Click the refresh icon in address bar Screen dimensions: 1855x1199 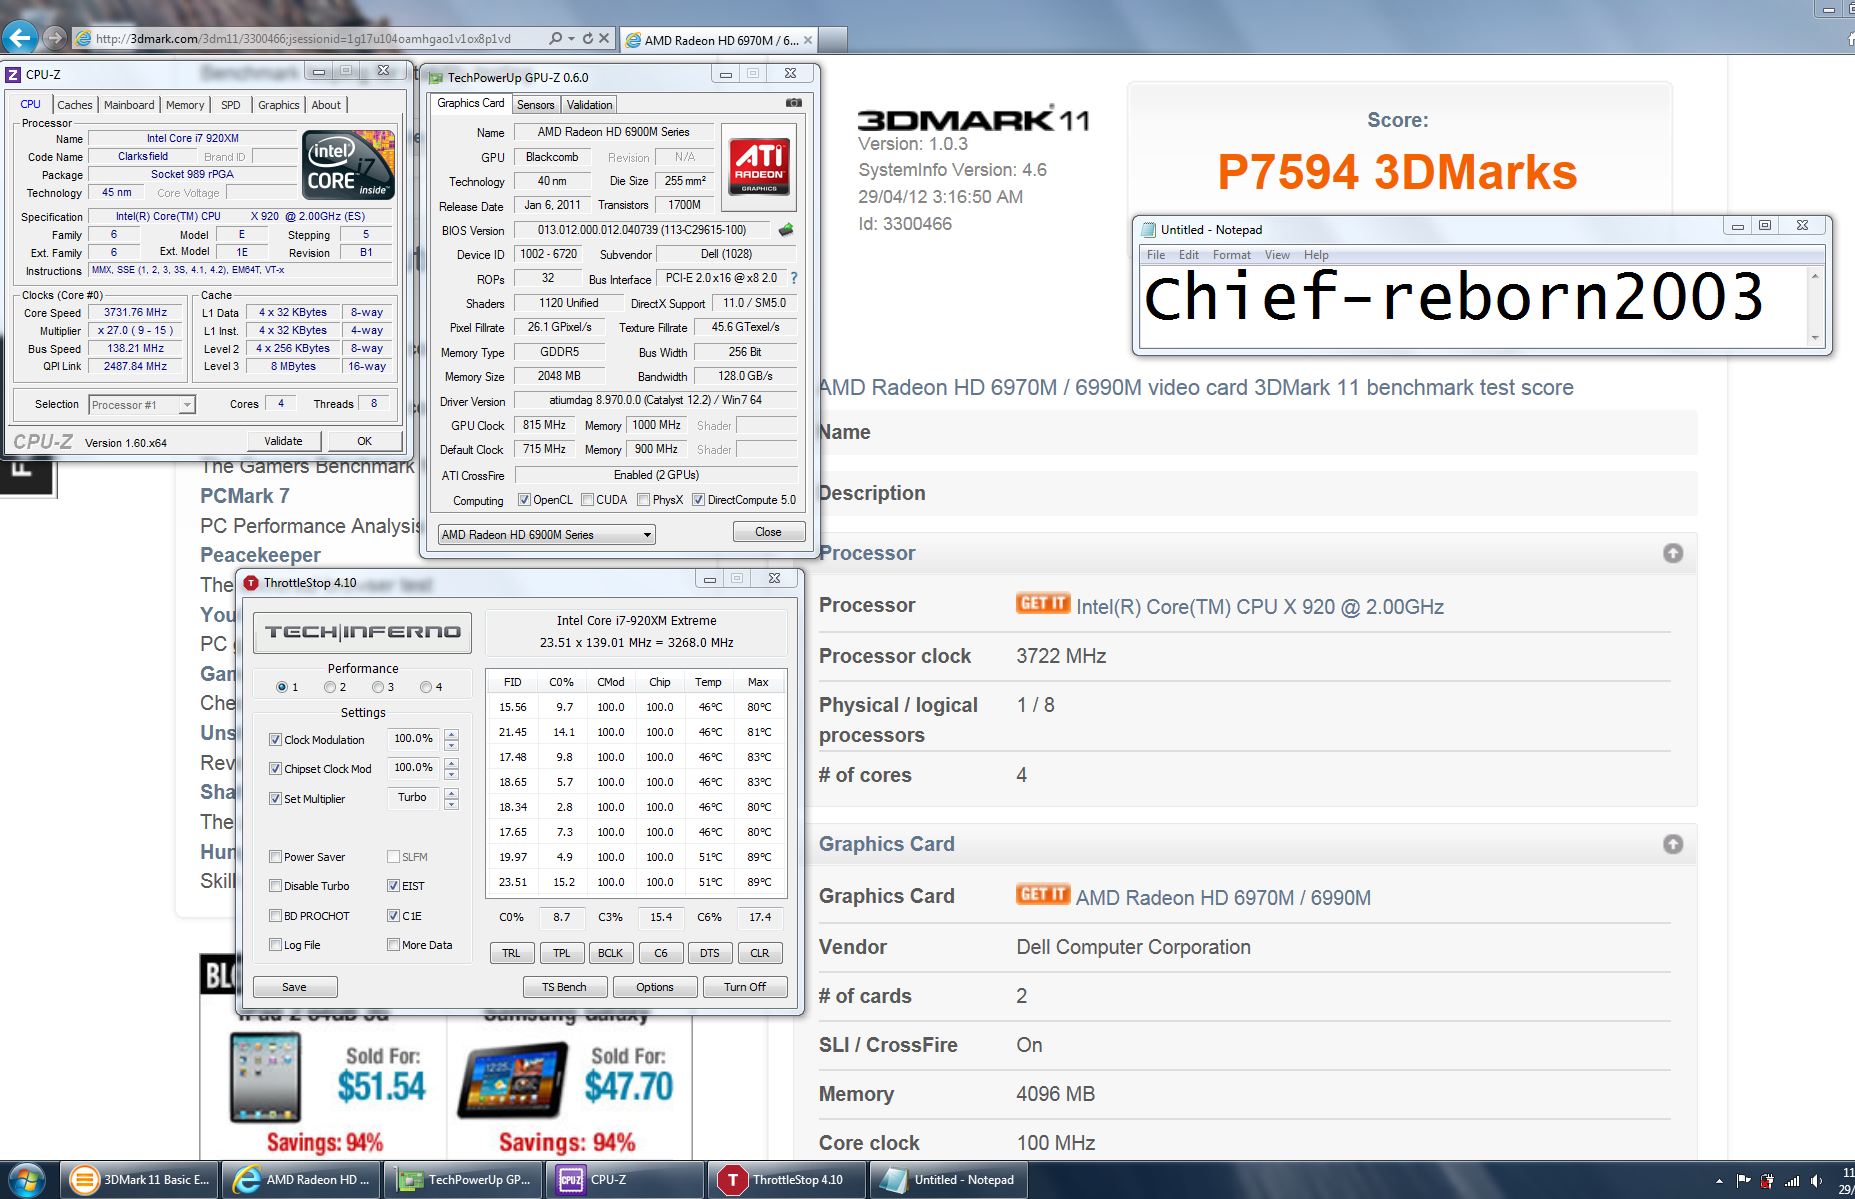587,39
